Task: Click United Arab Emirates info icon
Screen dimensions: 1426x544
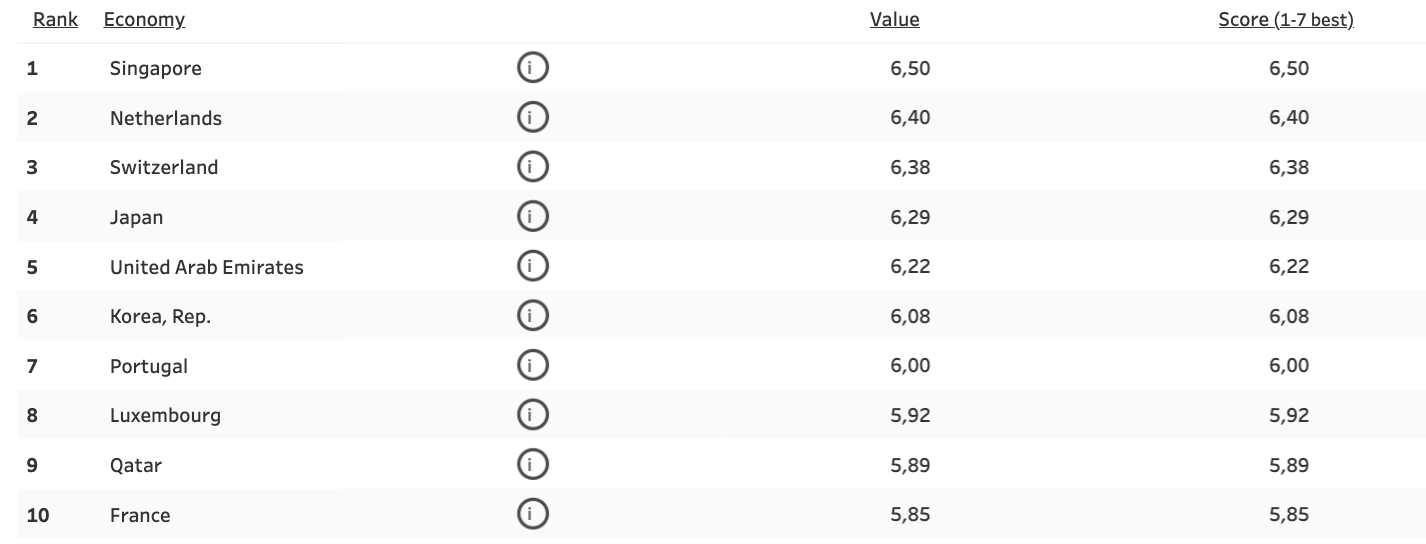Action: coord(533,267)
